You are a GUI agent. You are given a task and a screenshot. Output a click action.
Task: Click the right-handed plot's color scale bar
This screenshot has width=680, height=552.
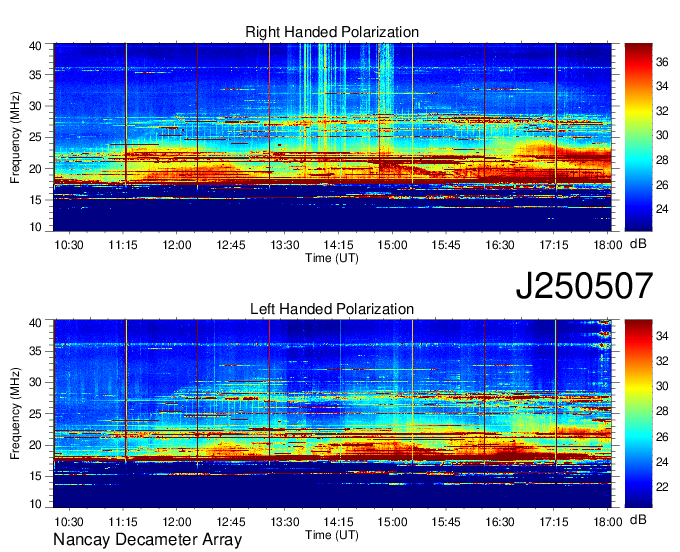[638, 137]
